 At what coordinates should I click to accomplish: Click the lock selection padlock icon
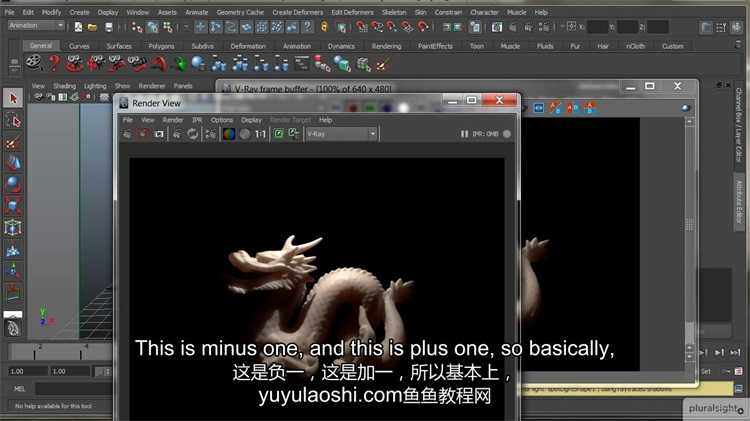pos(324,27)
